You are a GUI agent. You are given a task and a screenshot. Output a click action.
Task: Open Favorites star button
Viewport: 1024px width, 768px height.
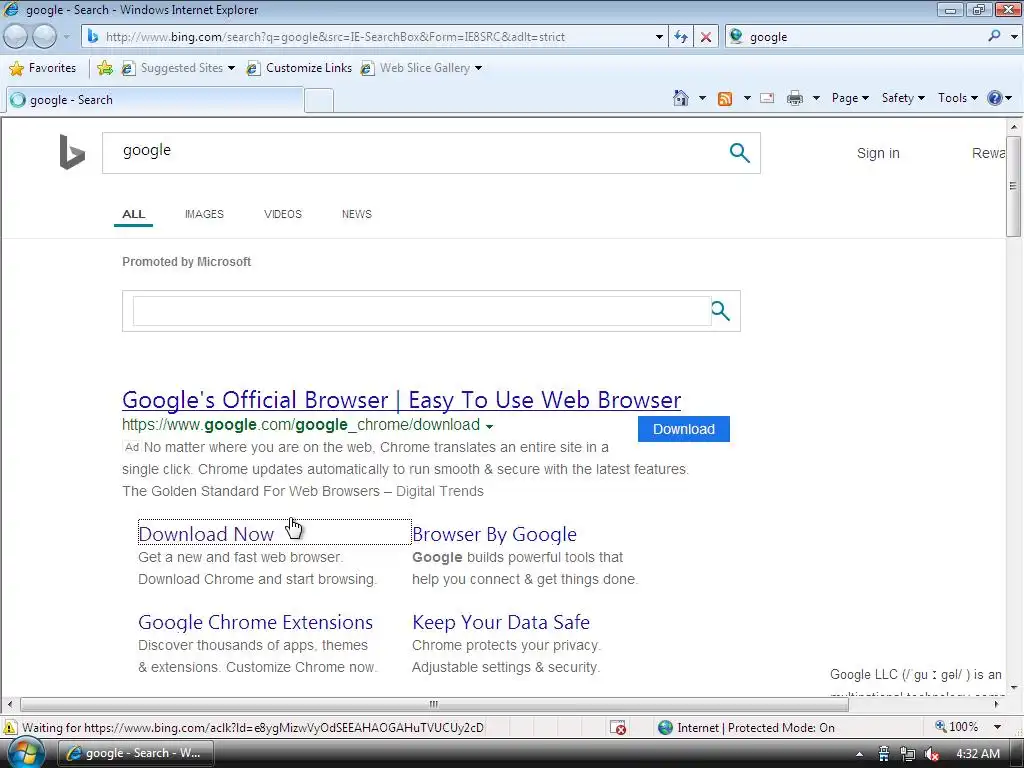coord(43,68)
